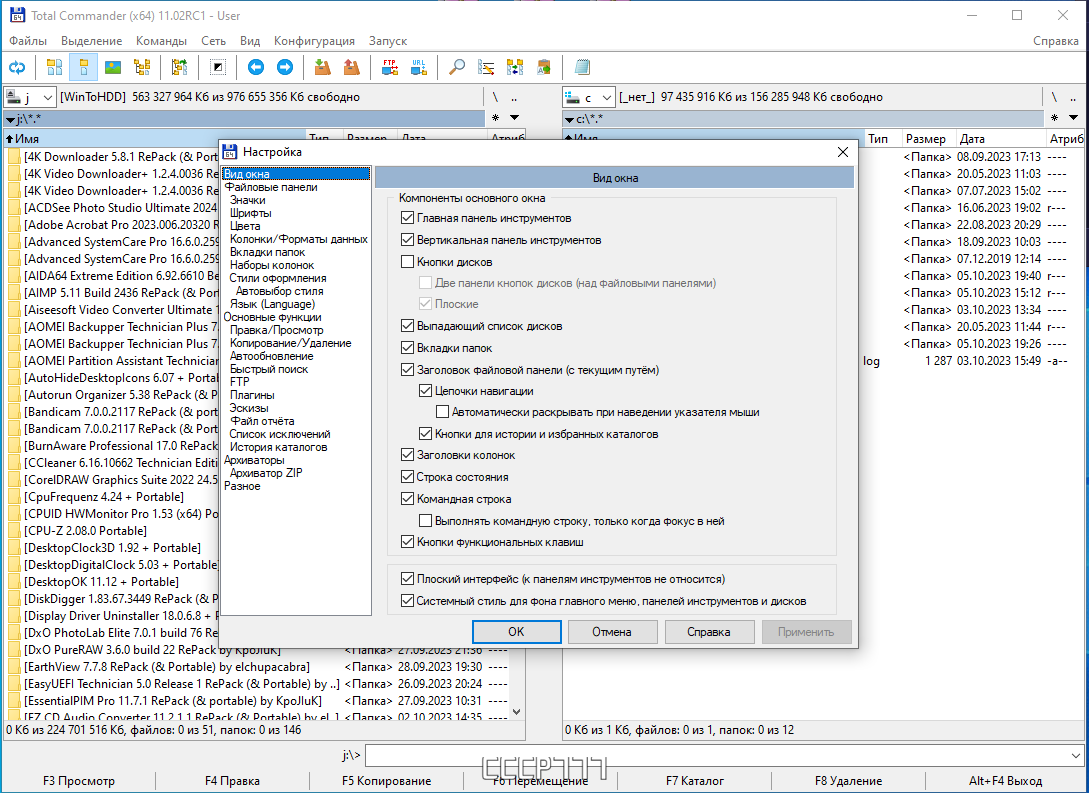Click the unpack files icon
Viewport: 1089px width, 793px height.
tap(351, 67)
